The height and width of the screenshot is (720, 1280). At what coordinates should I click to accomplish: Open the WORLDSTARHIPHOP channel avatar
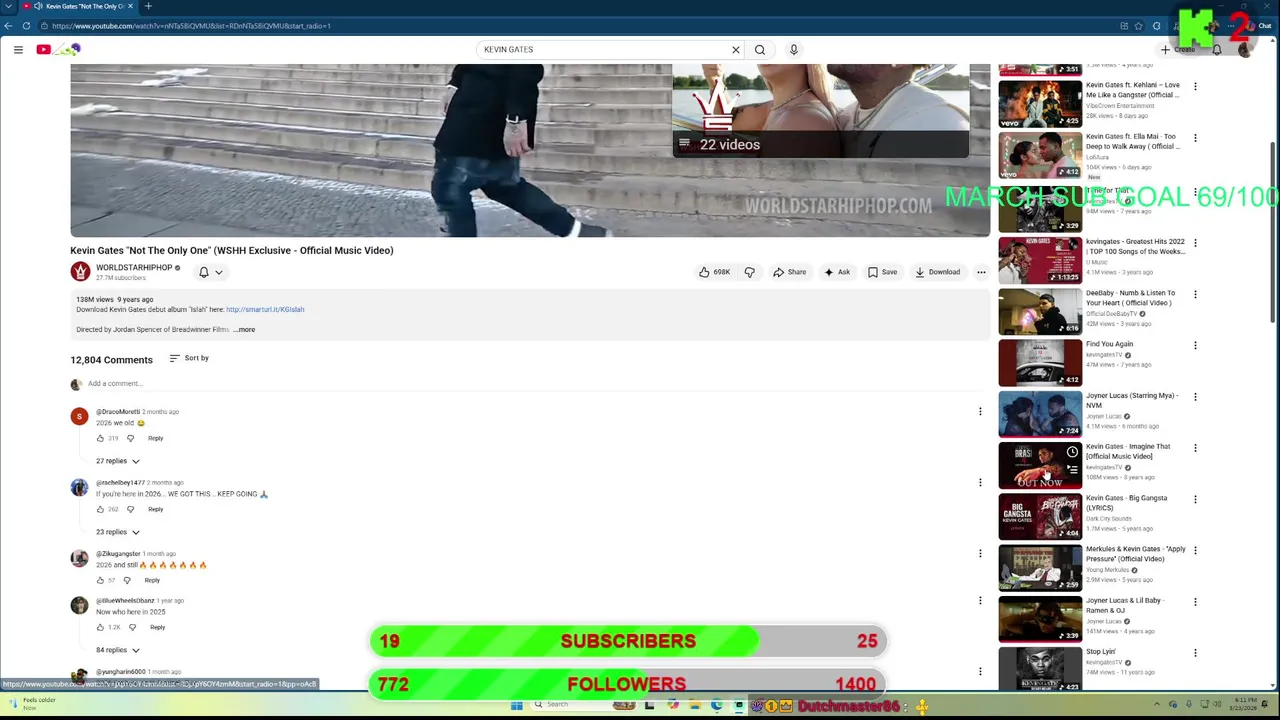click(x=80, y=272)
